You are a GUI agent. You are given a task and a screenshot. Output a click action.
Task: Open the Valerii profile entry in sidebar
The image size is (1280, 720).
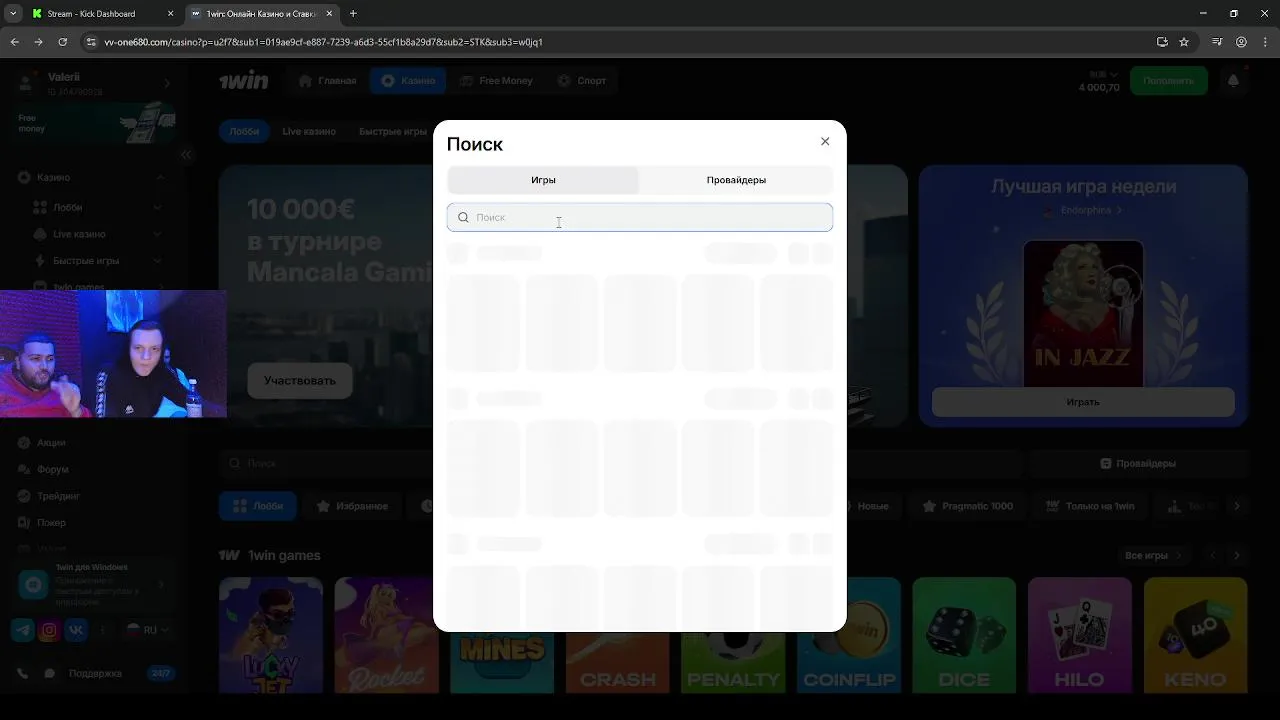pyautogui.click(x=95, y=83)
